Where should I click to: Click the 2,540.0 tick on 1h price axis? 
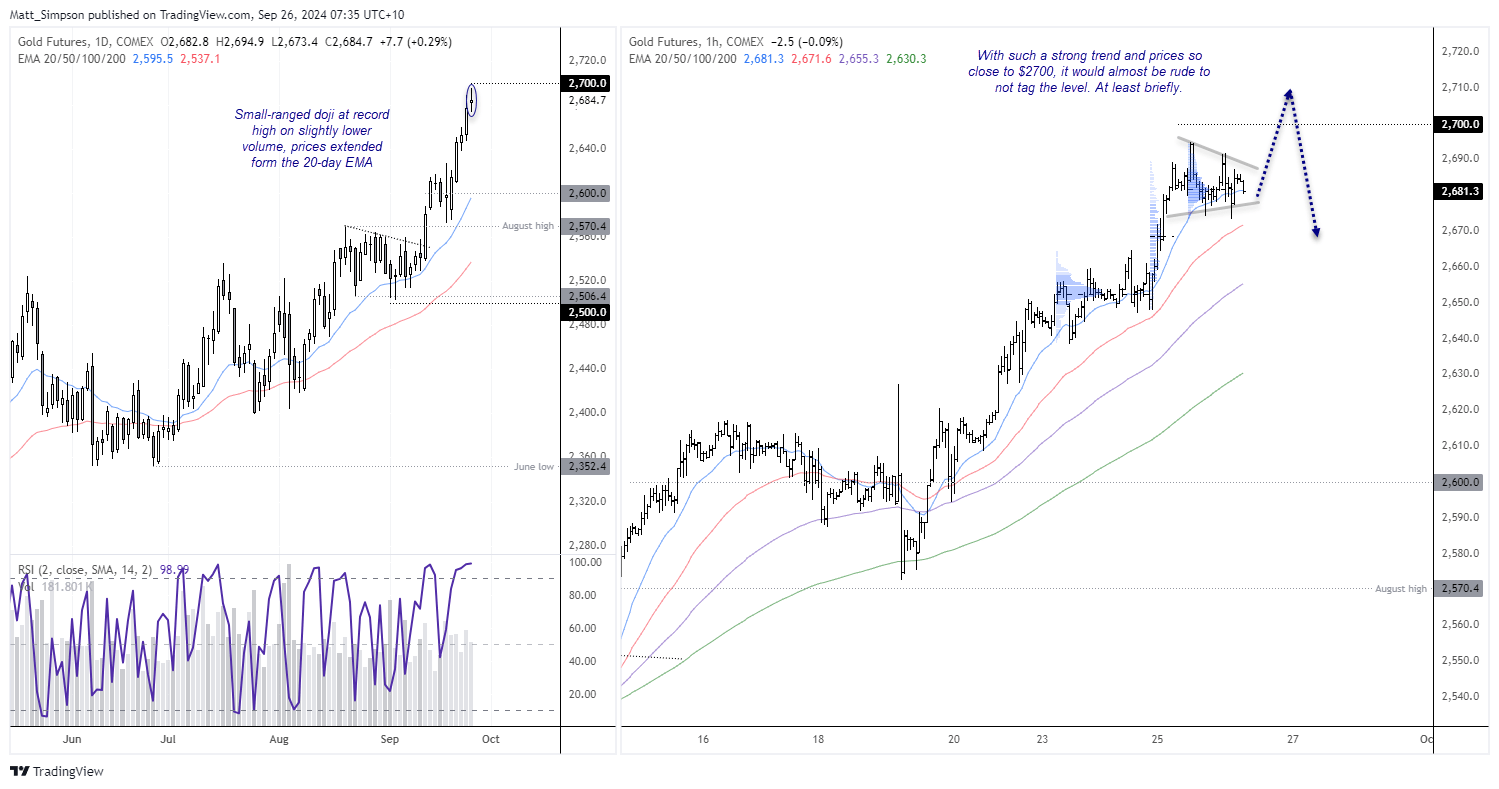coord(1462,696)
